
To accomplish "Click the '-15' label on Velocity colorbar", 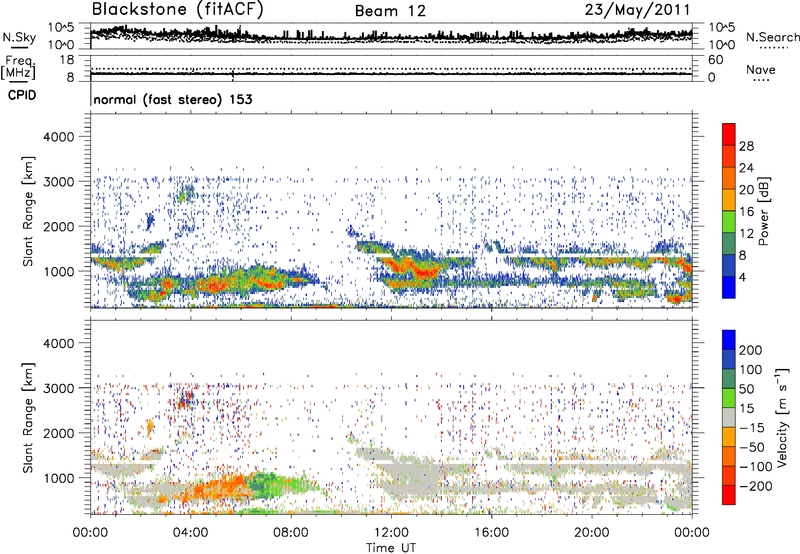I will pos(752,428).
